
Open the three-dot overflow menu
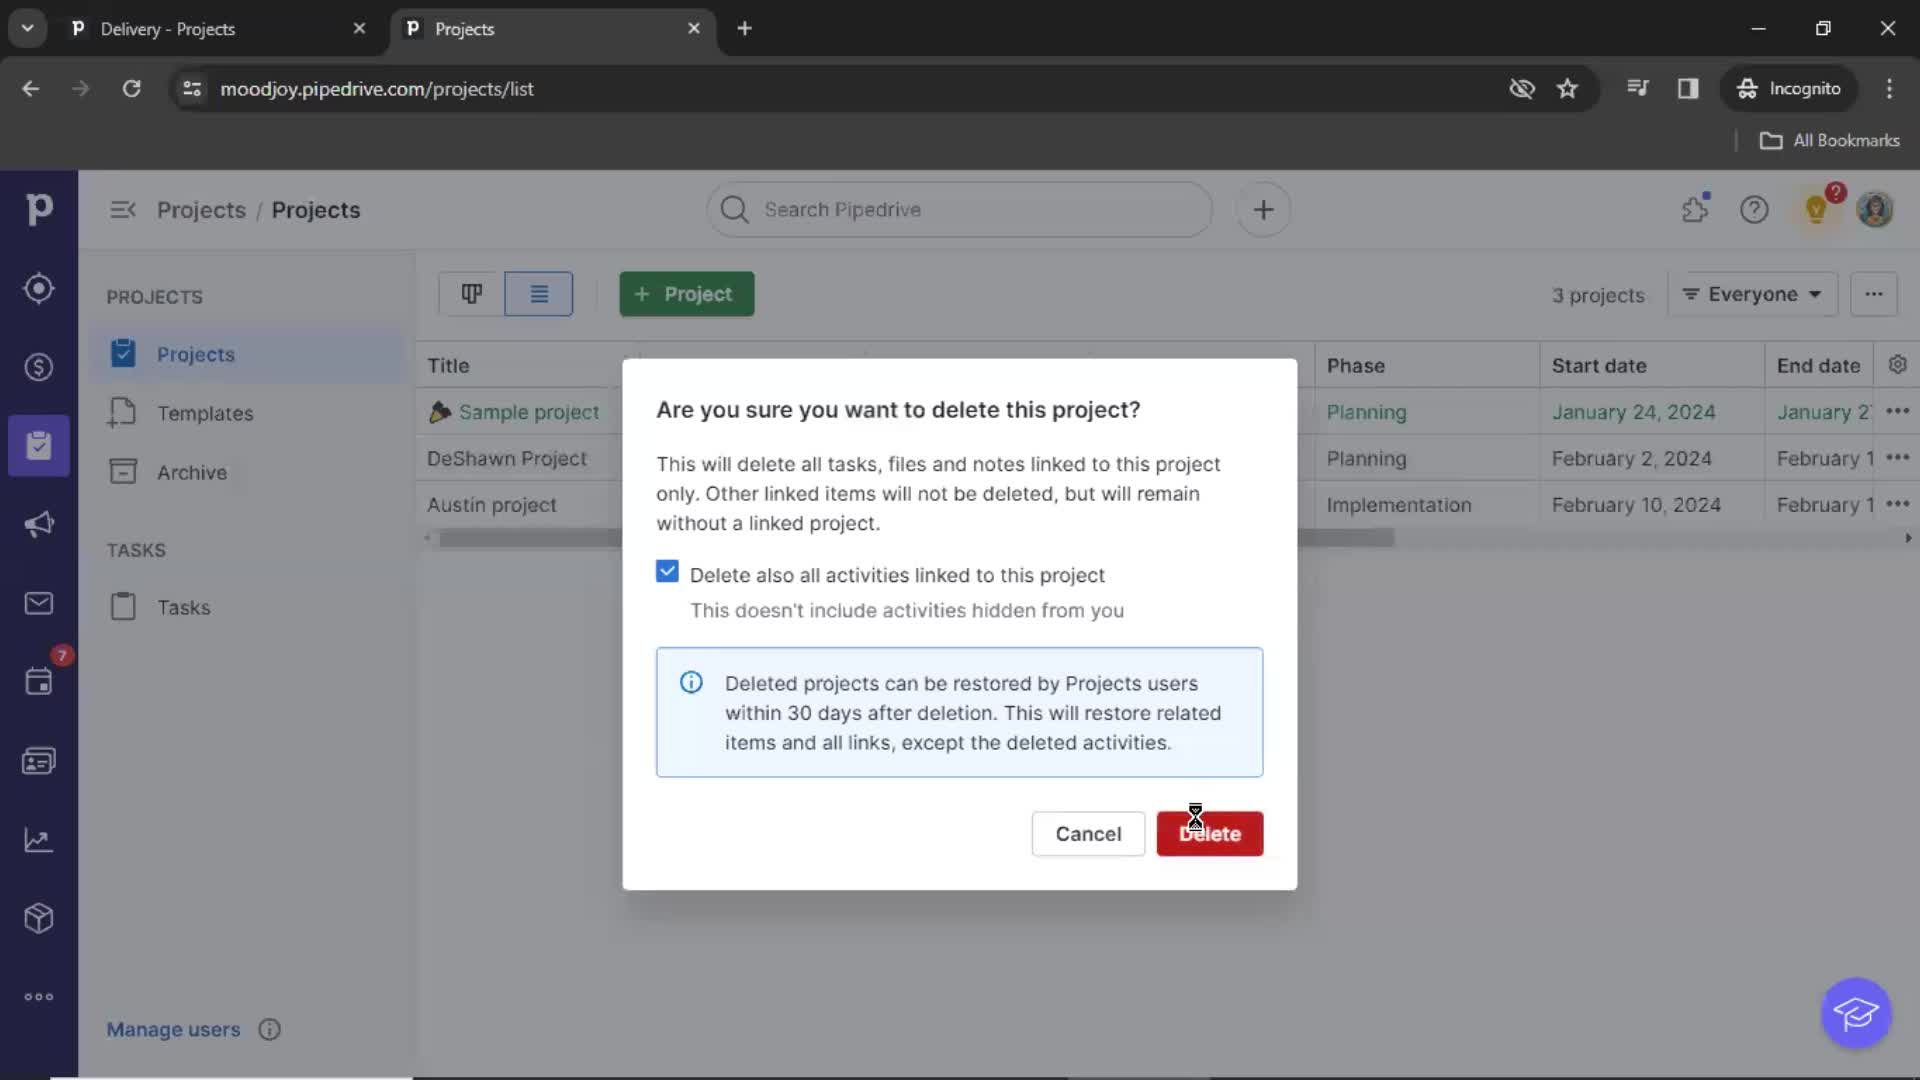1873,294
